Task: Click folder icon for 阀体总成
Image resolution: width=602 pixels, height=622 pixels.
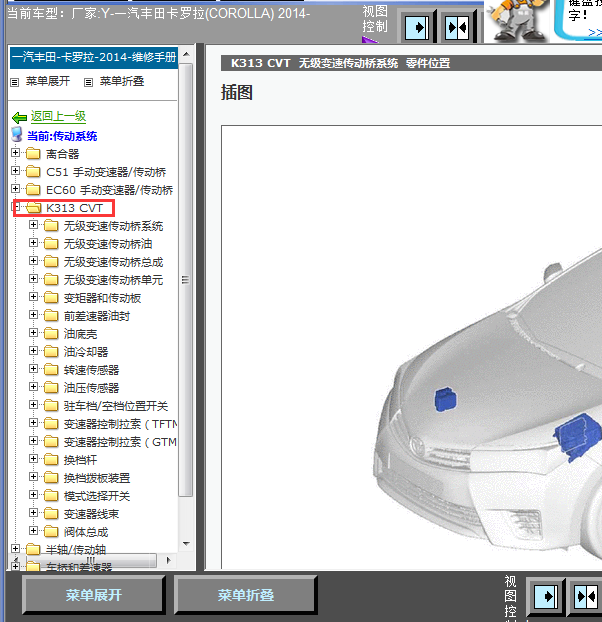Action: tap(51, 531)
